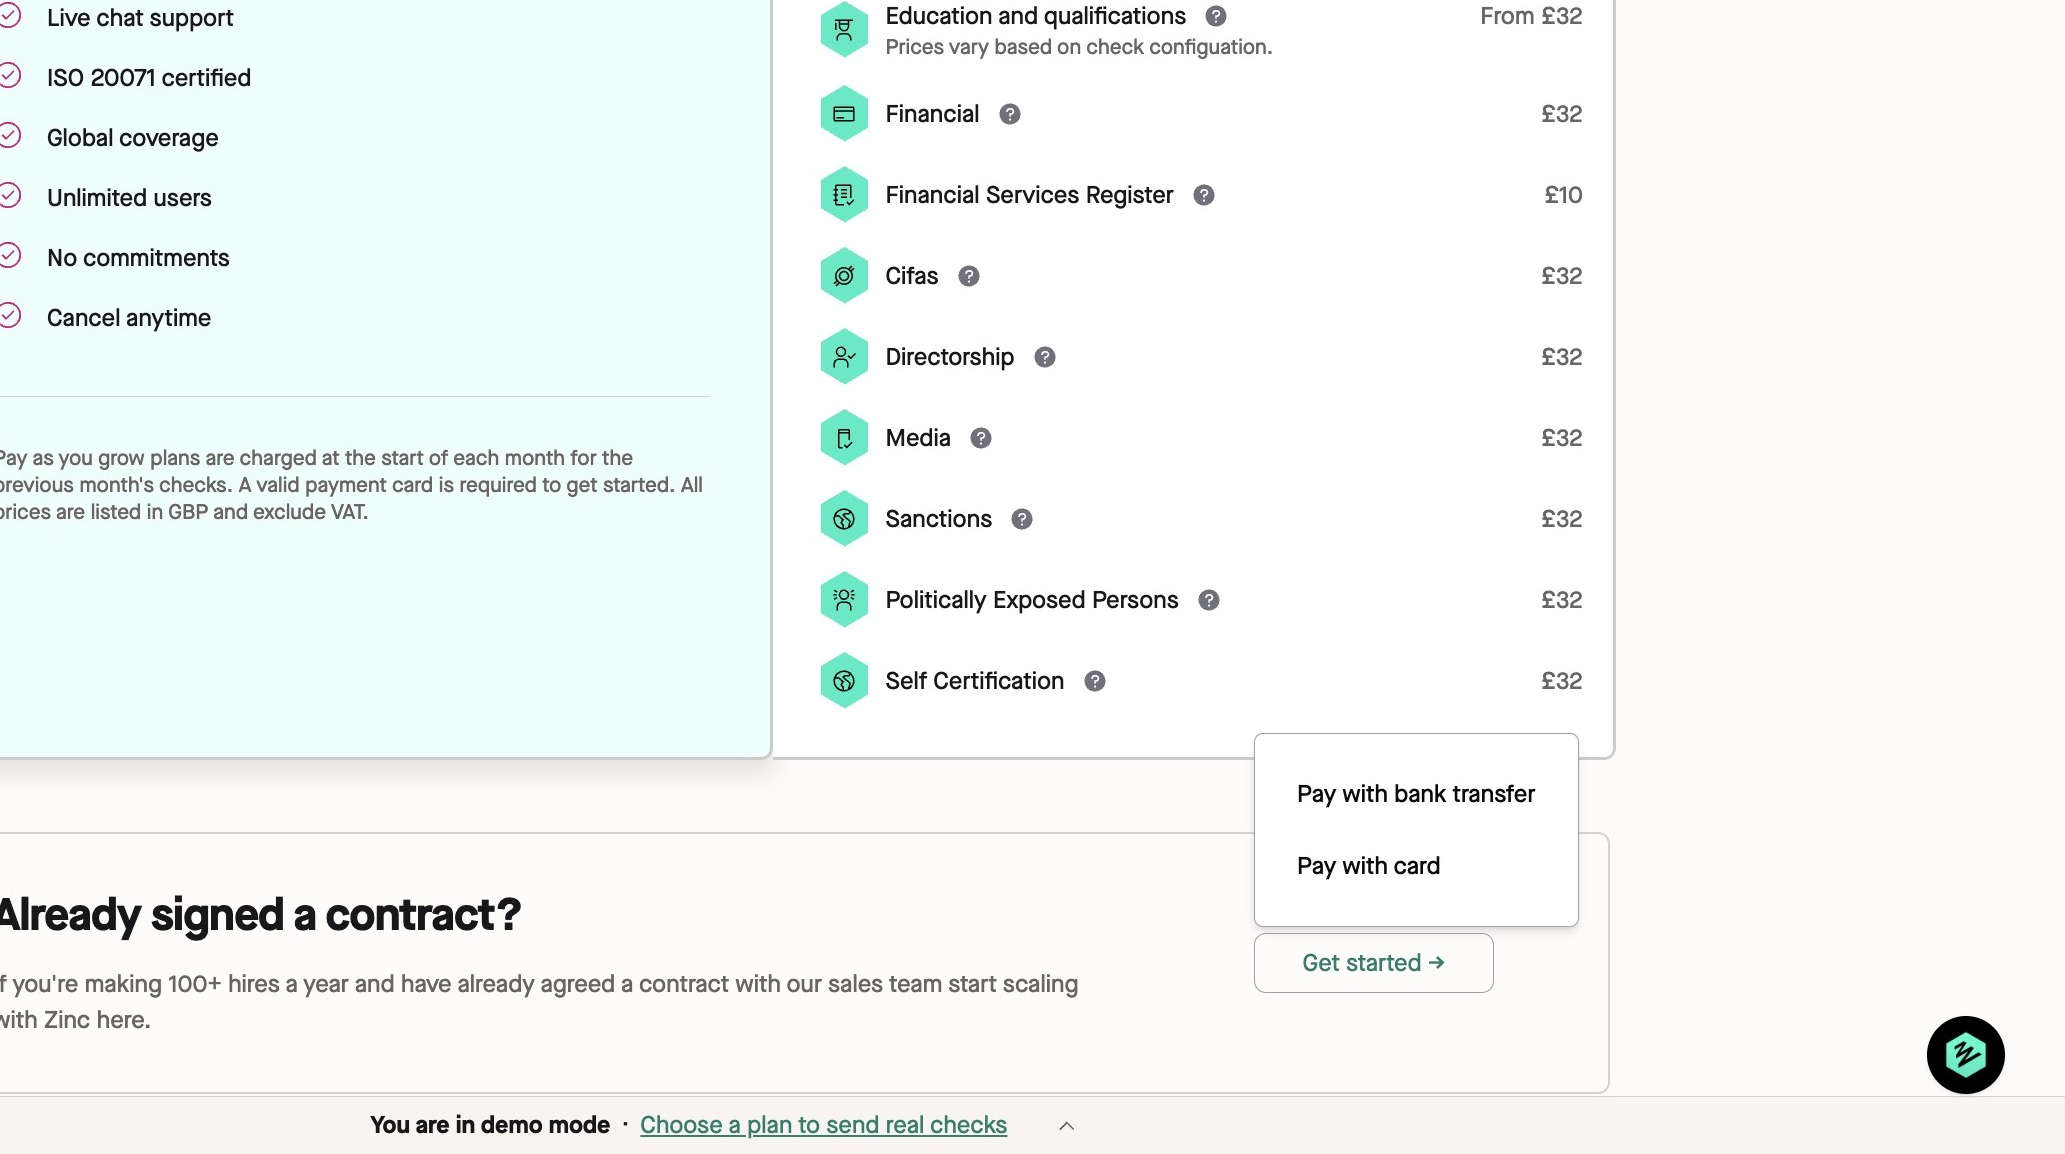Show info for Financial Services Register
The width and height of the screenshot is (2065, 1154).
click(x=1204, y=195)
